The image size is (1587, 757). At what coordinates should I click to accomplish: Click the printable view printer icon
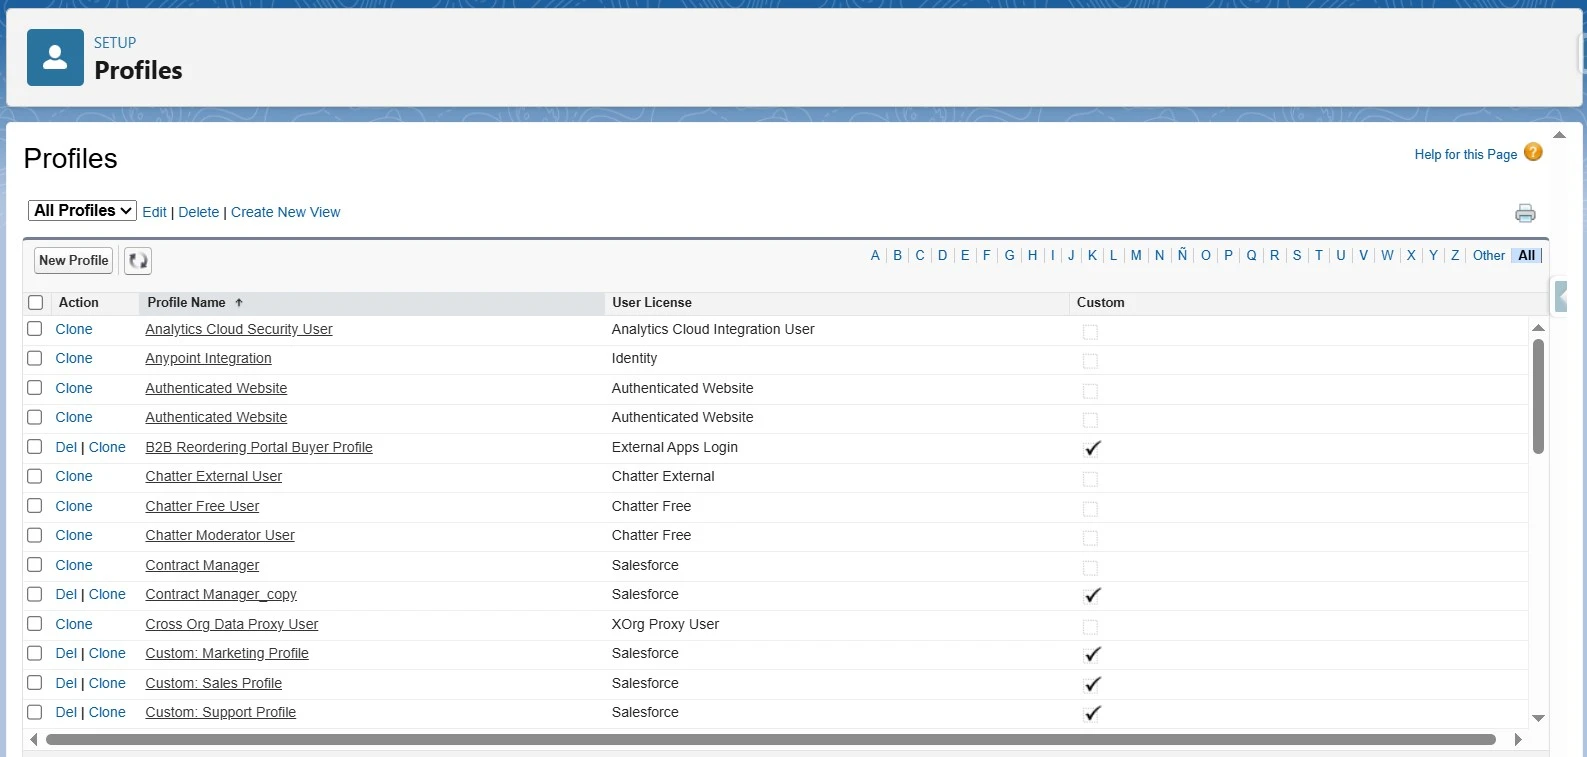click(x=1525, y=213)
